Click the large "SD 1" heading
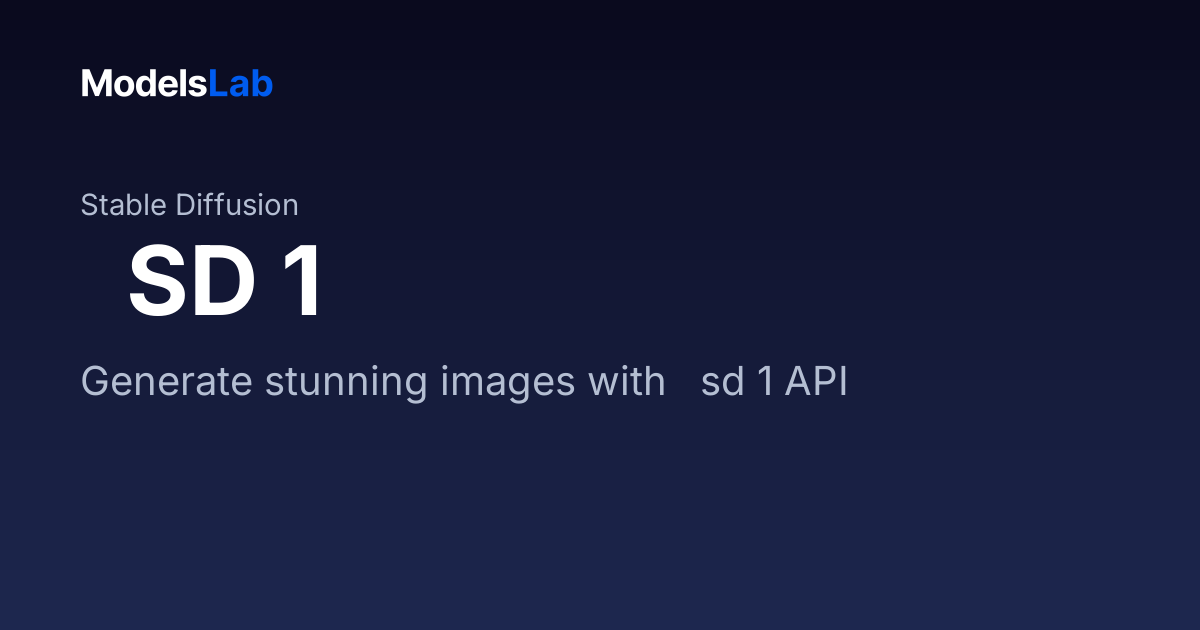 (x=226, y=282)
